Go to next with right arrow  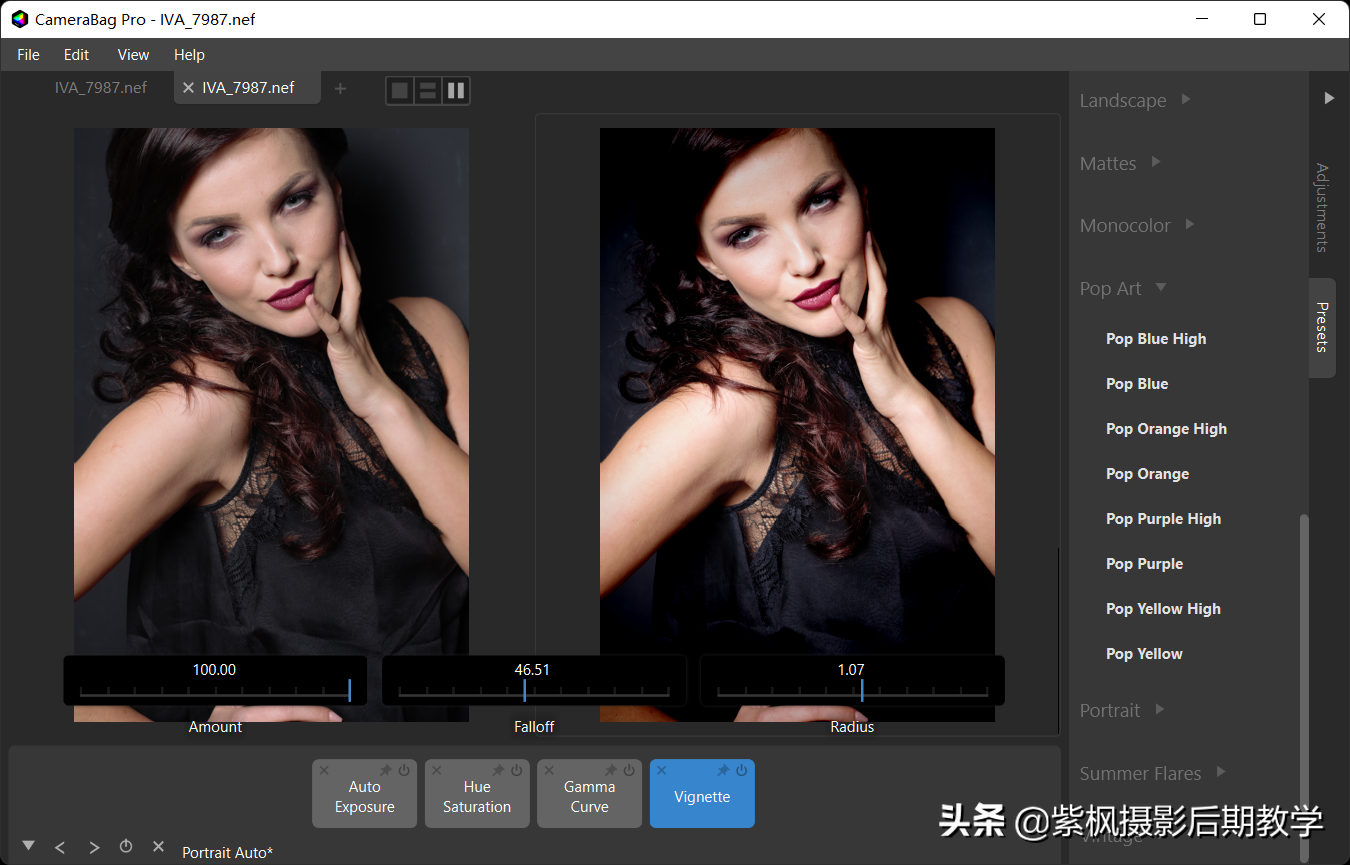click(94, 847)
